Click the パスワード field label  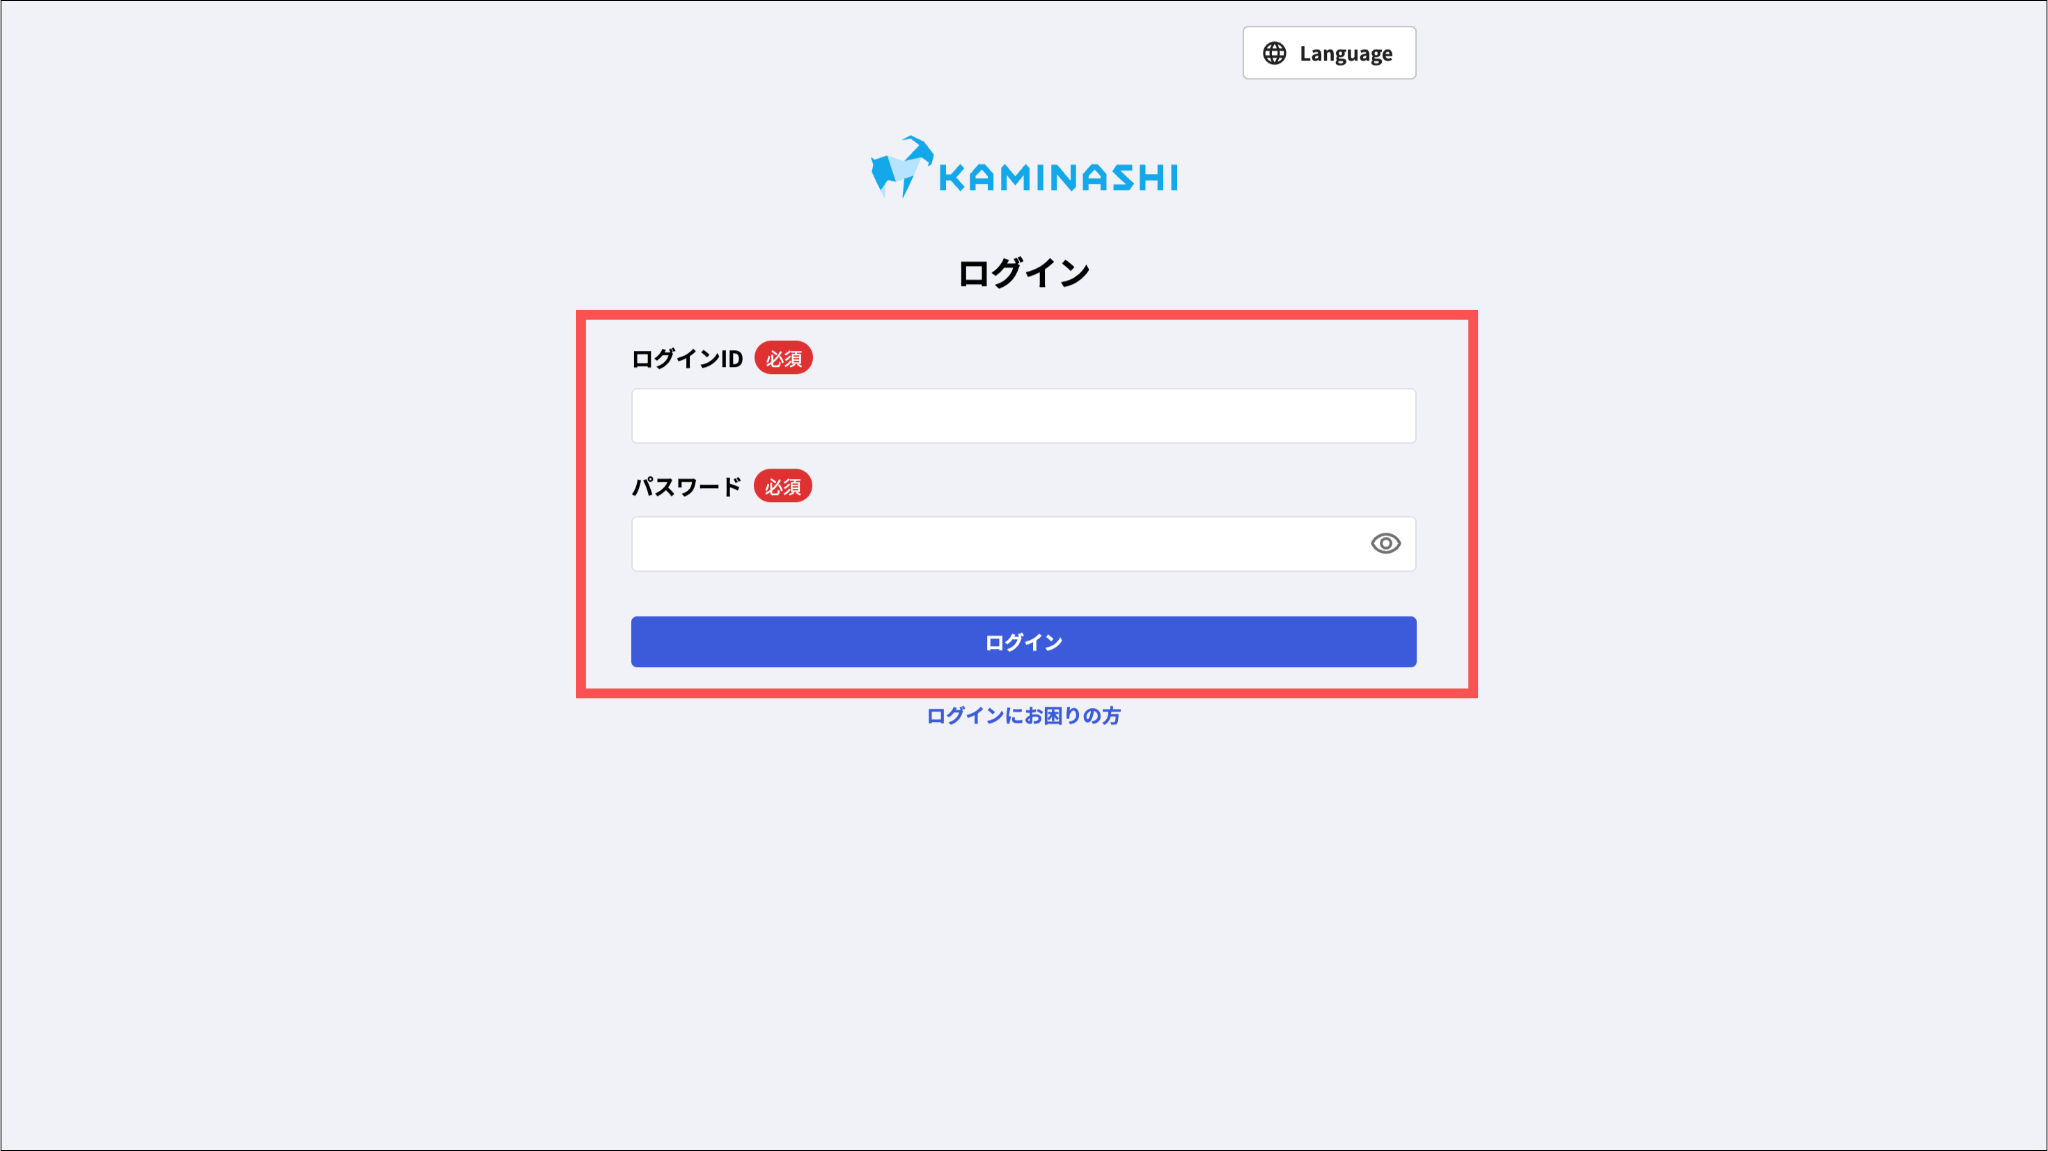(686, 487)
